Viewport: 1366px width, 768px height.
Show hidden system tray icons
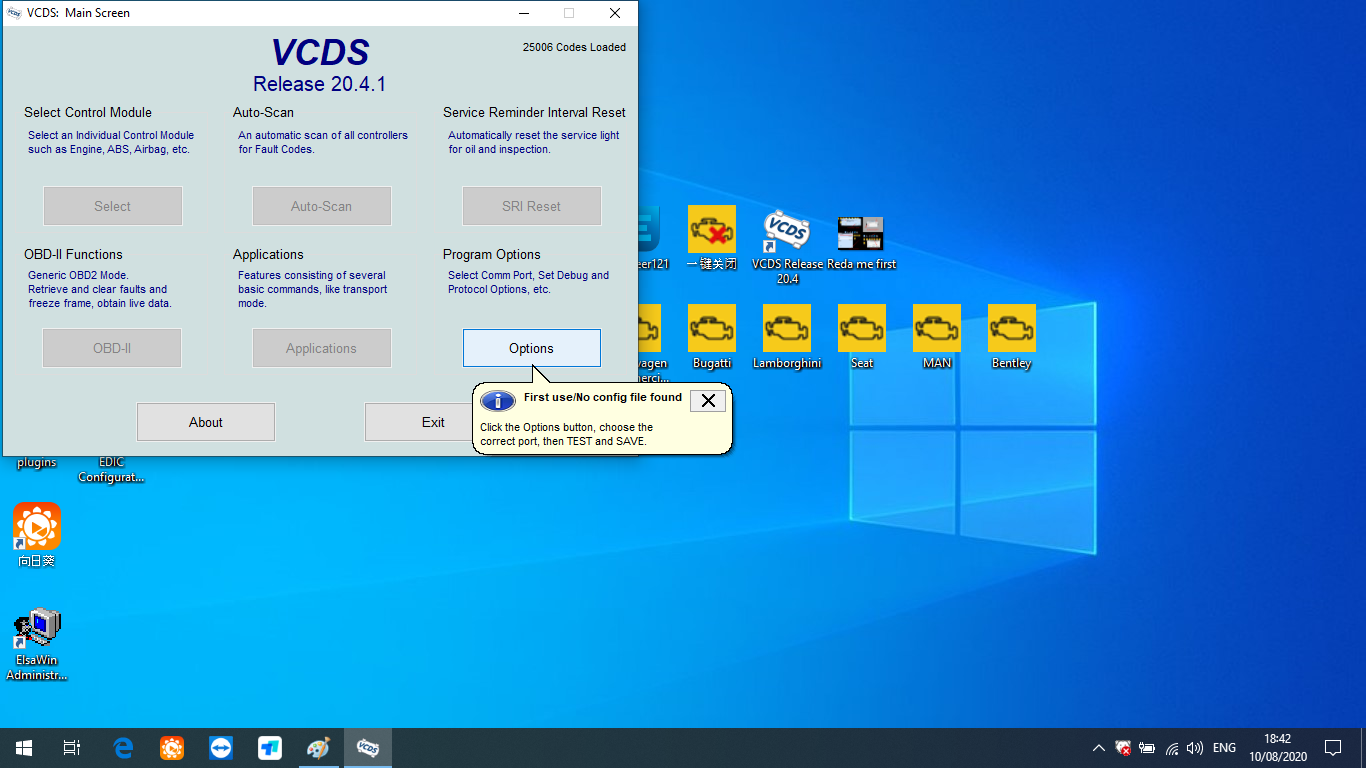[x=1099, y=748]
